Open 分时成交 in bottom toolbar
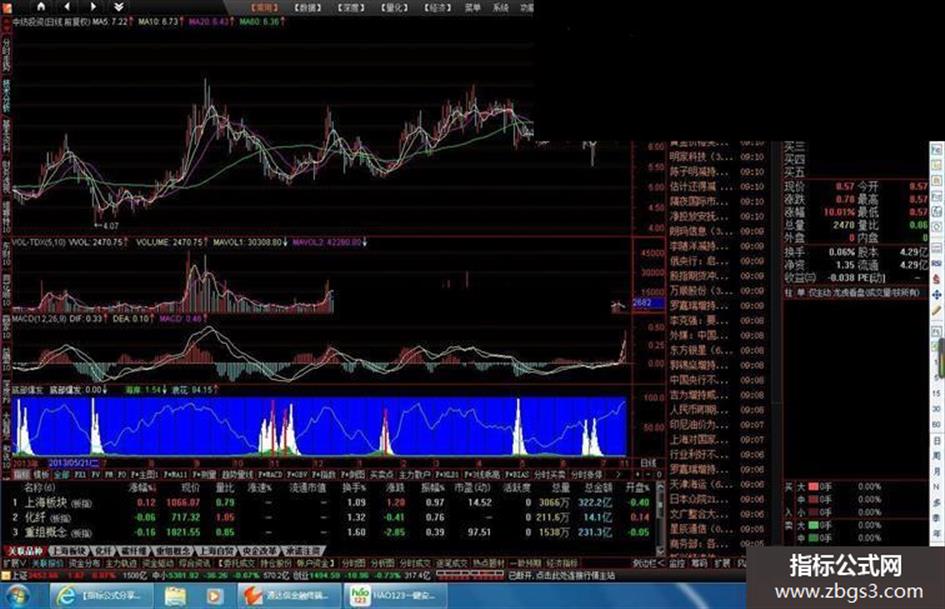The height and width of the screenshot is (609, 945). click(x=416, y=563)
